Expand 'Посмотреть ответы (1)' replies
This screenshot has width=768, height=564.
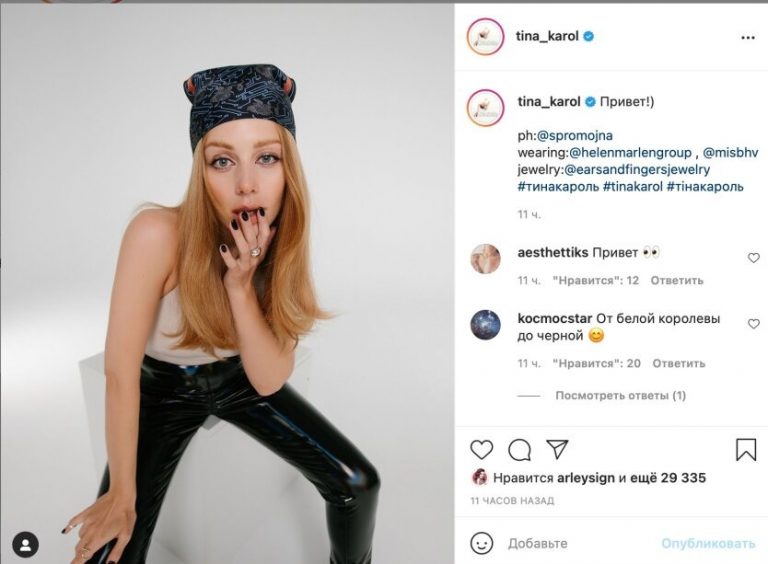click(x=620, y=396)
